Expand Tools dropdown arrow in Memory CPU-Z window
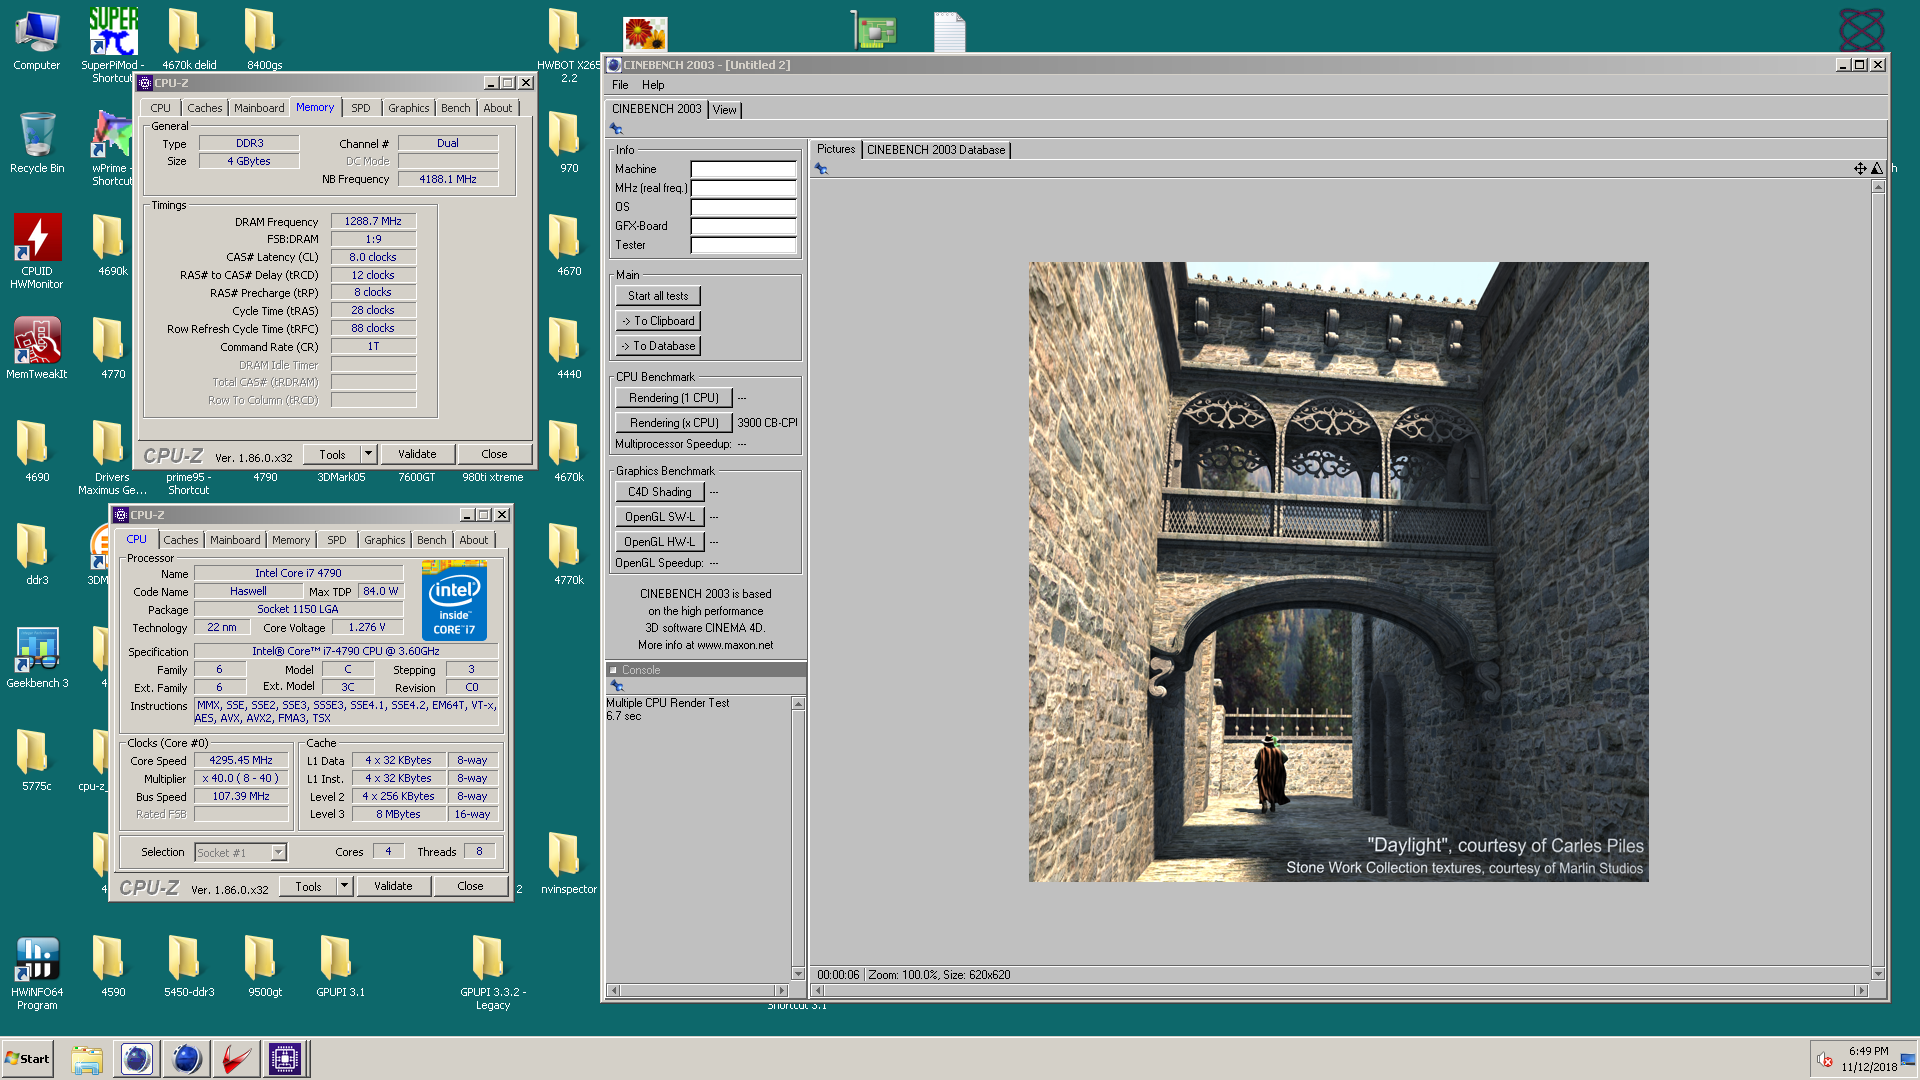Viewport: 1920px width, 1080px height. pos(368,454)
